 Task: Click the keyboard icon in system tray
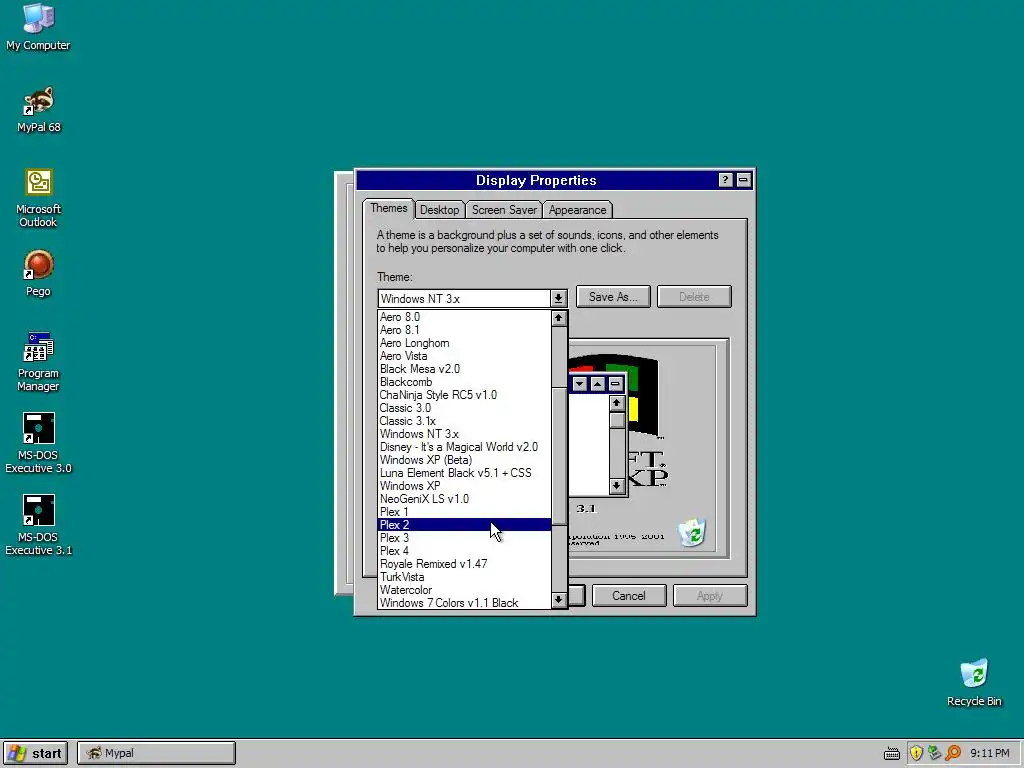[x=891, y=754]
